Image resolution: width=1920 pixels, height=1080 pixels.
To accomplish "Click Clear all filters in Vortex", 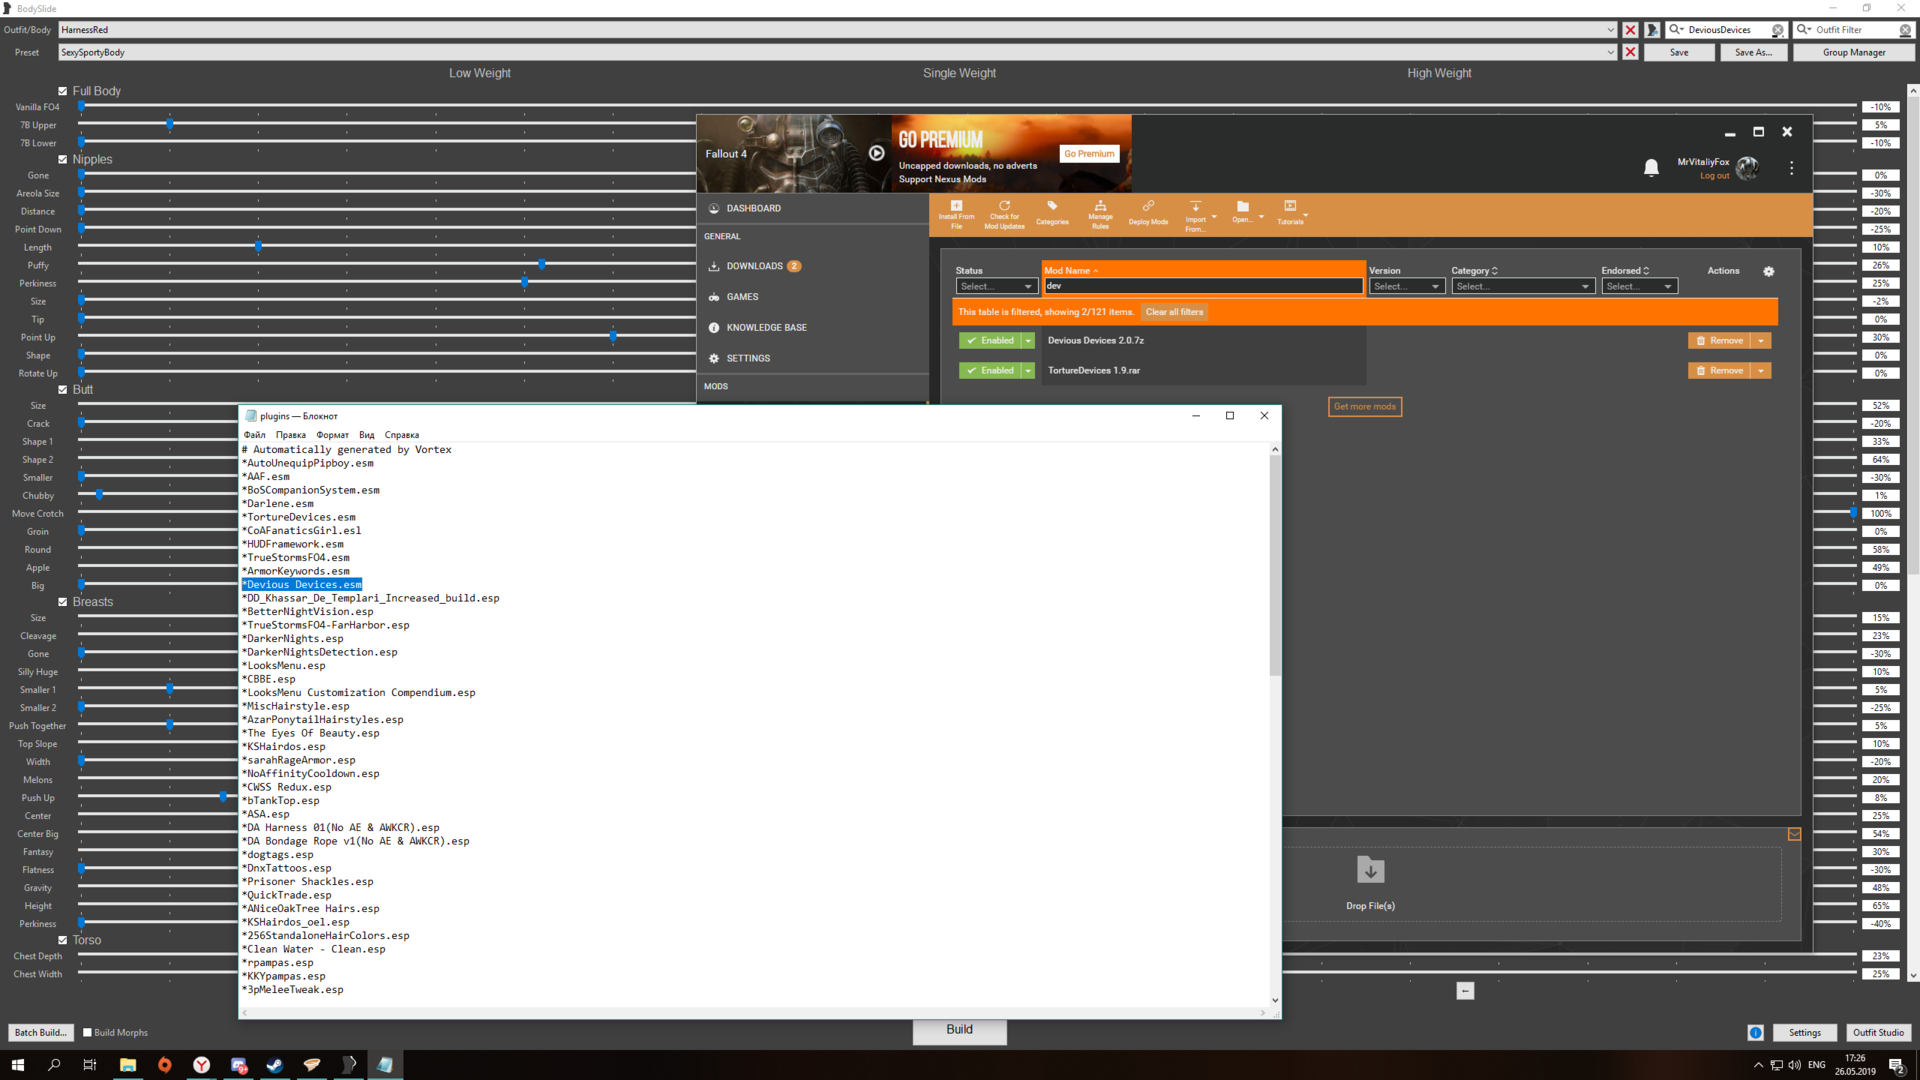I will [1174, 312].
